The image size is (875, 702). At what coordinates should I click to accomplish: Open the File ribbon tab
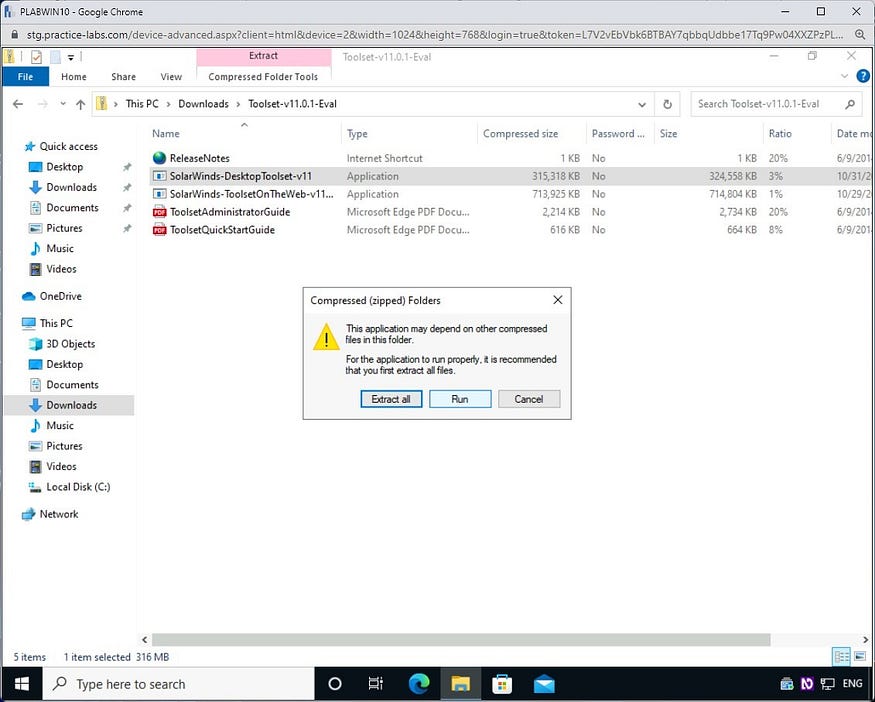pyautogui.click(x=25, y=77)
